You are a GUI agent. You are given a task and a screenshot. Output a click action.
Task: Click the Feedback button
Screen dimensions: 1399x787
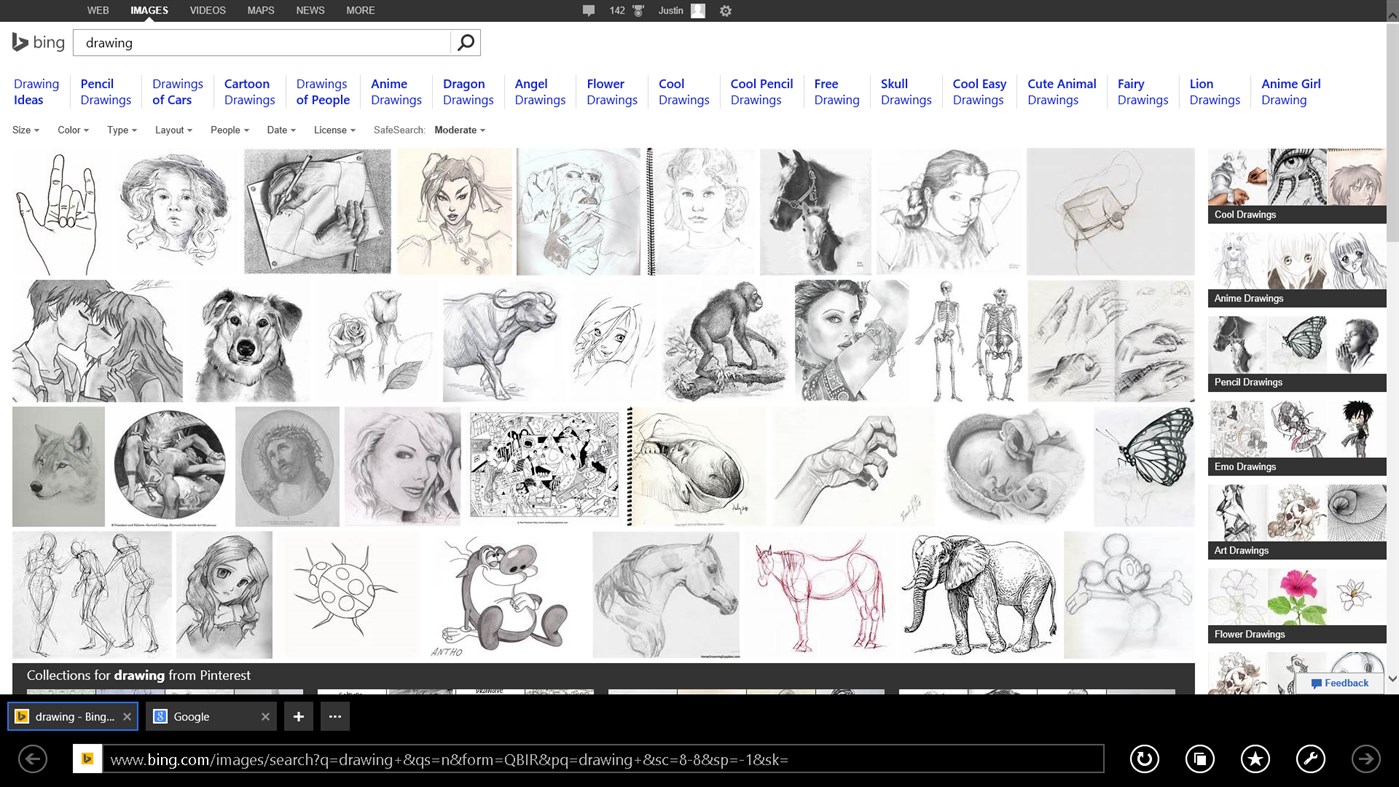[x=1340, y=683]
